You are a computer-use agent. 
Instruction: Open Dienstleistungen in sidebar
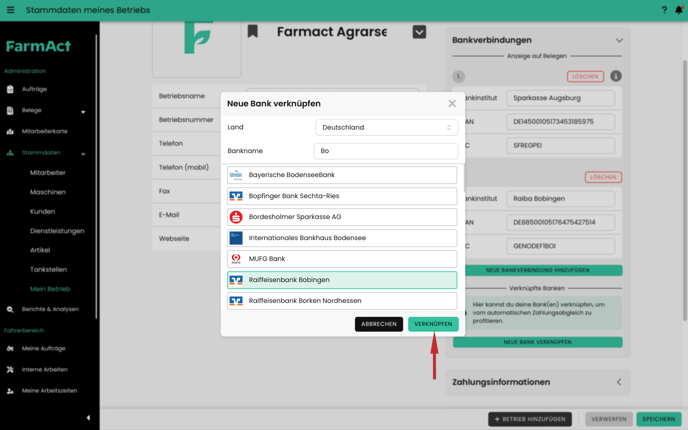point(57,231)
